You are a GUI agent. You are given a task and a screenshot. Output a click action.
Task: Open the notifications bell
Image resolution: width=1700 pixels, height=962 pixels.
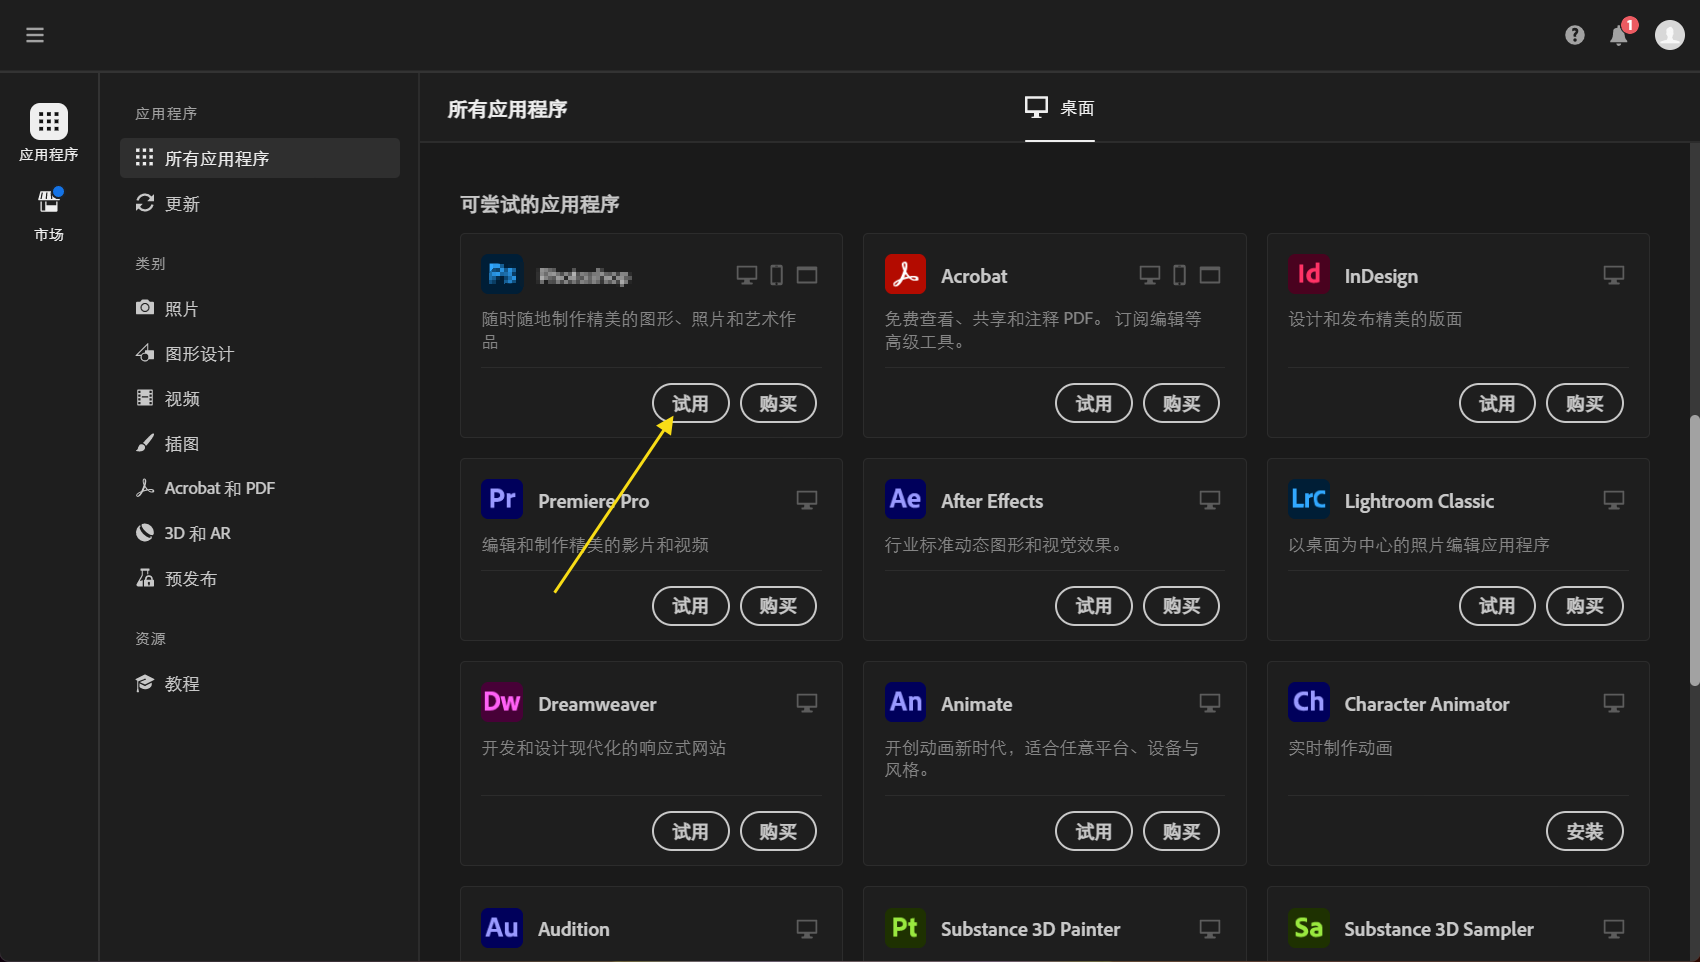[x=1620, y=35]
